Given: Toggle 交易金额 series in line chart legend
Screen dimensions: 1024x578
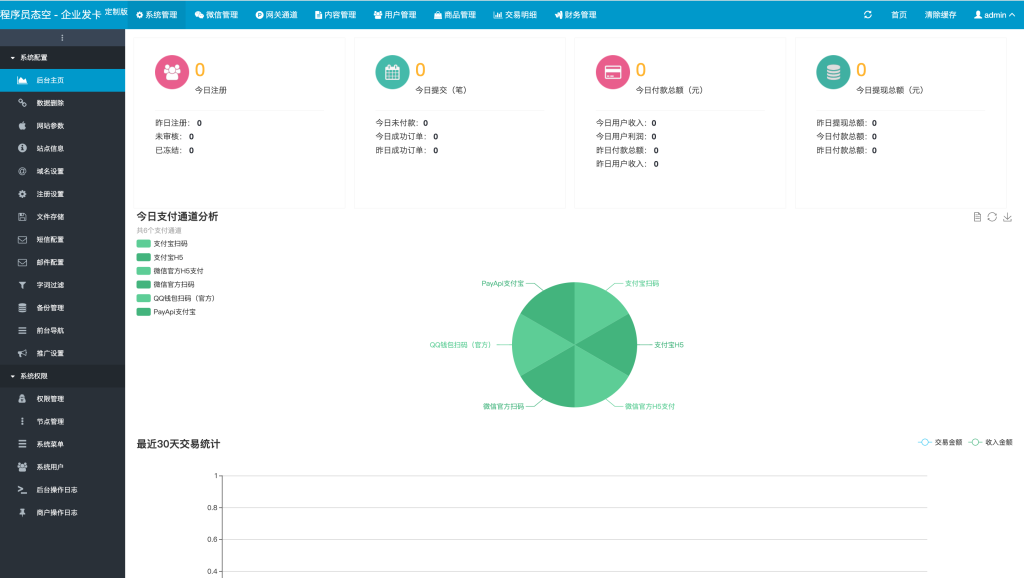Looking at the screenshot, I should tap(940, 442).
